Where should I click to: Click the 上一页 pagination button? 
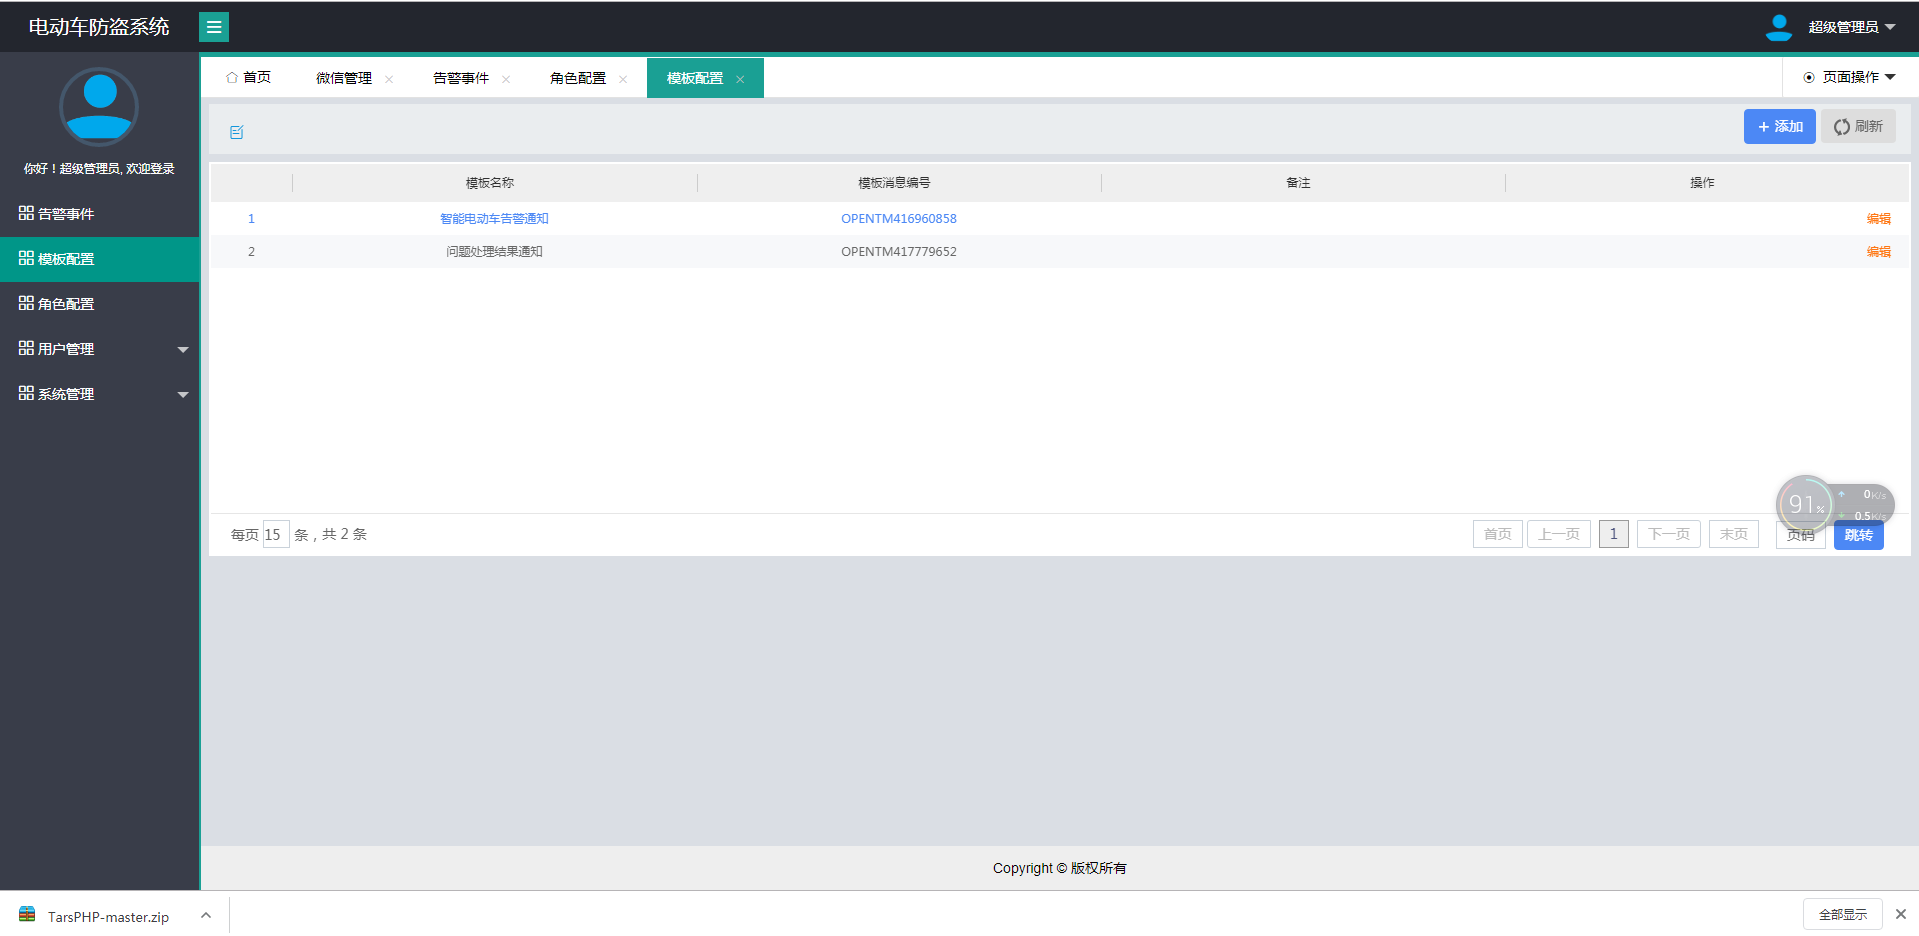point(1558,534)
